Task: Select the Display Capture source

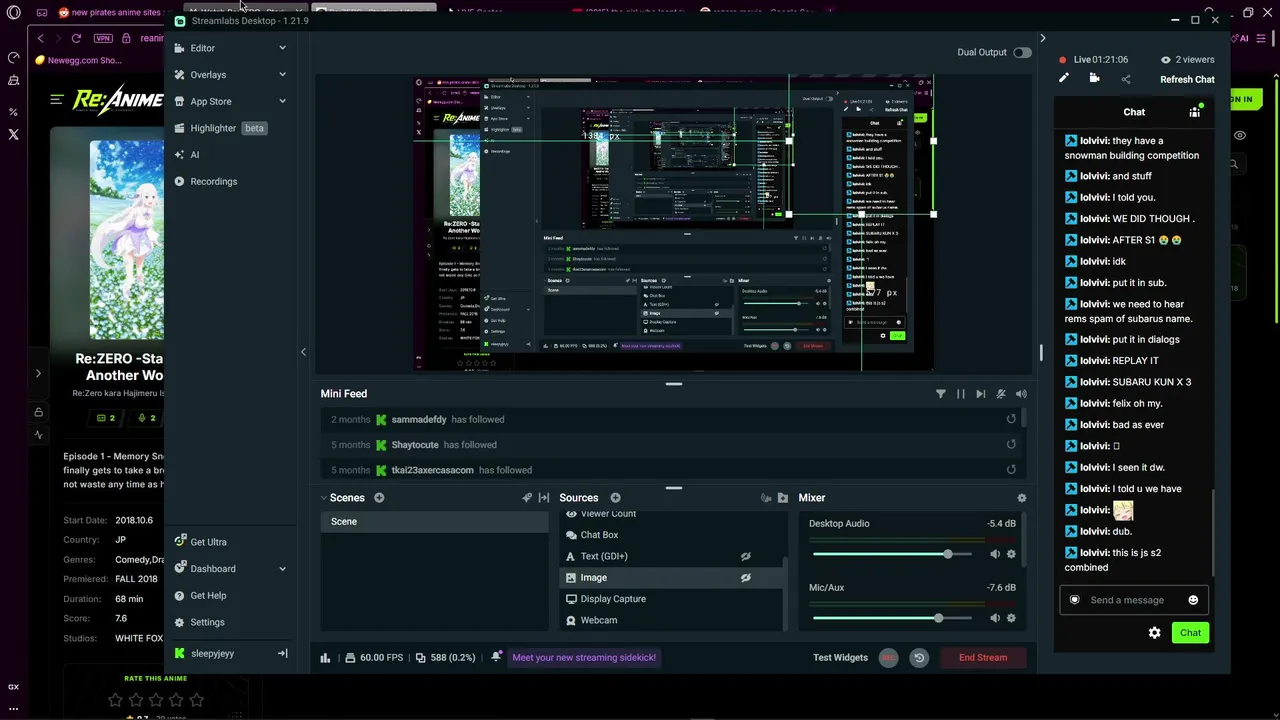Action: 670,599
